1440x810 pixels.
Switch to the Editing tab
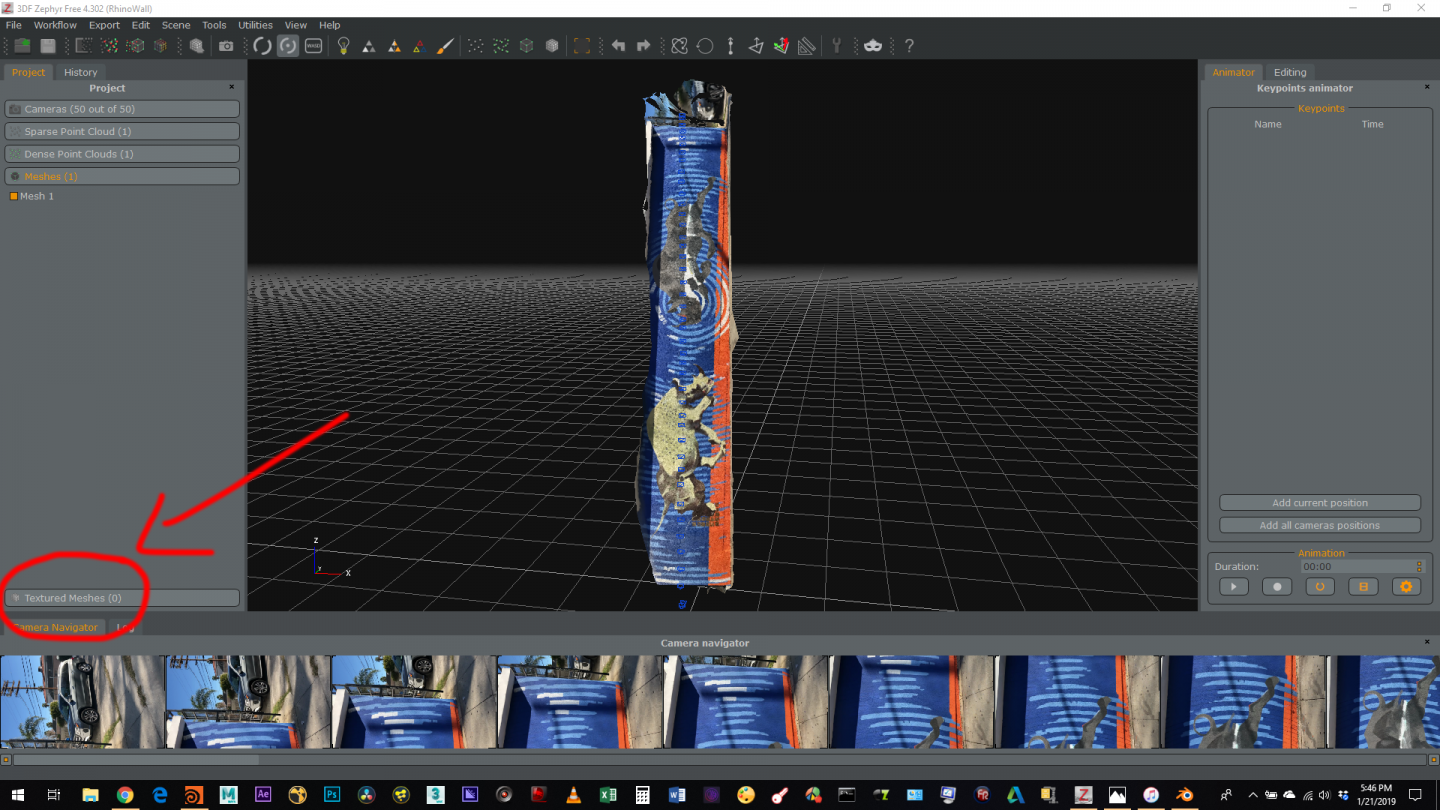(1290, 72)
